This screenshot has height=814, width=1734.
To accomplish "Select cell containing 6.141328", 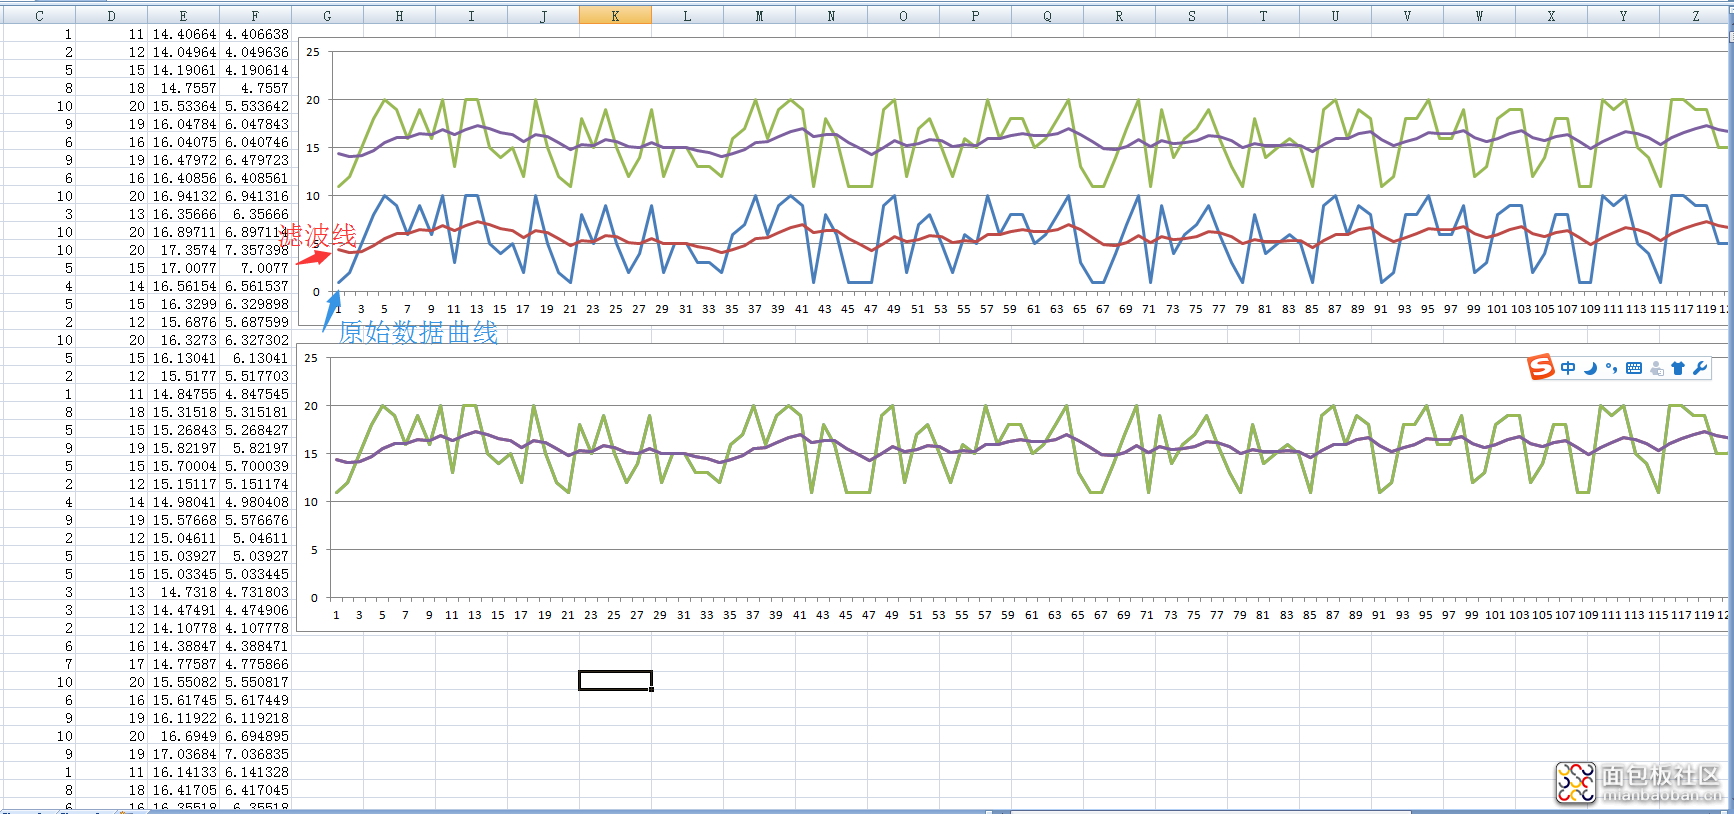I will (256, 772).
